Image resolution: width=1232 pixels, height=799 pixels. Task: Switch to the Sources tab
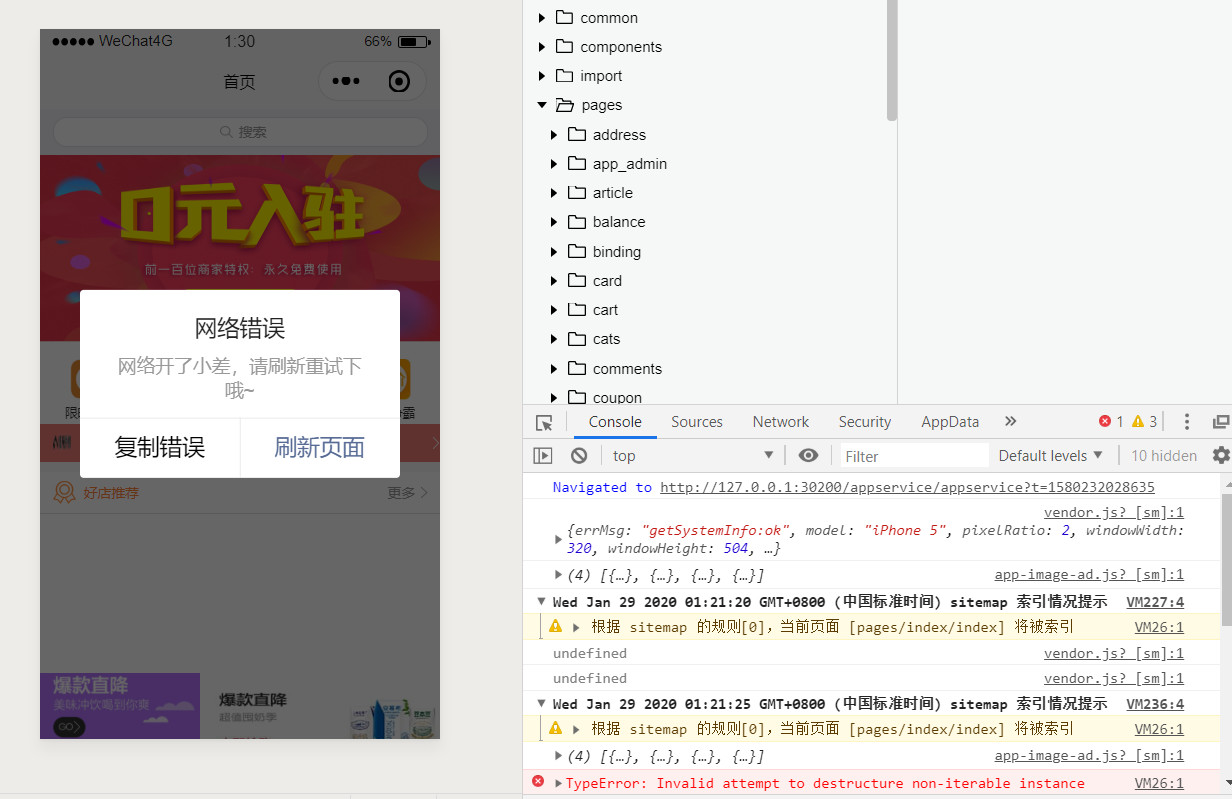coord(697,422)
